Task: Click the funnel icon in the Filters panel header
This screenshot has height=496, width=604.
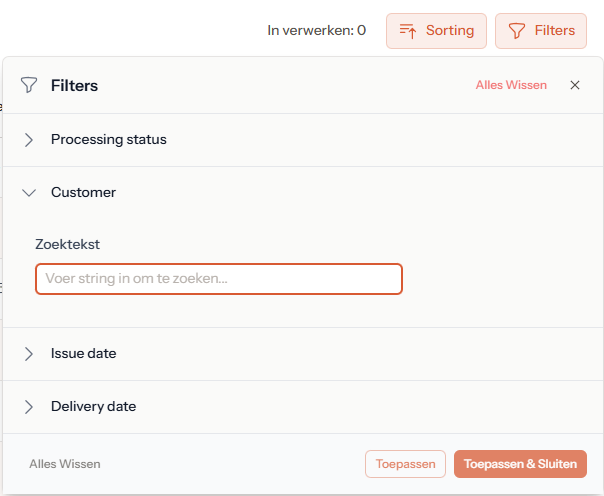Action: (29, 86)
